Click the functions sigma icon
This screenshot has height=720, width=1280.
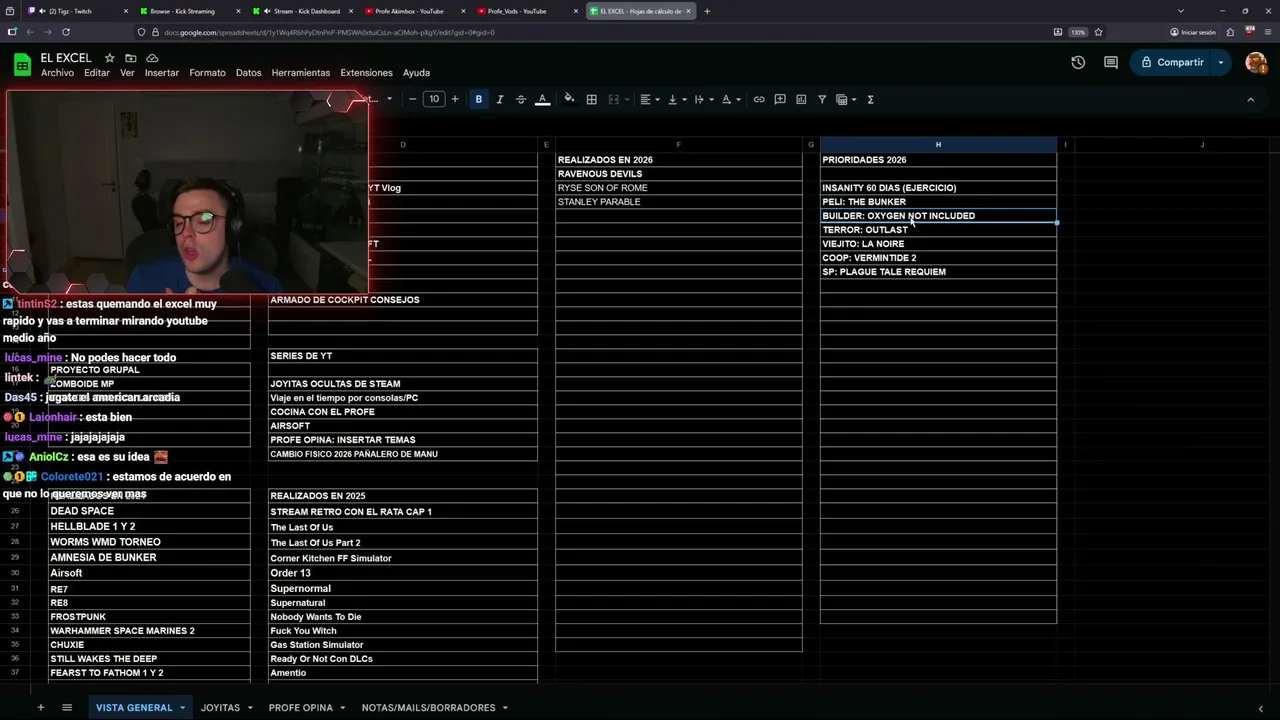pos(871,99)
